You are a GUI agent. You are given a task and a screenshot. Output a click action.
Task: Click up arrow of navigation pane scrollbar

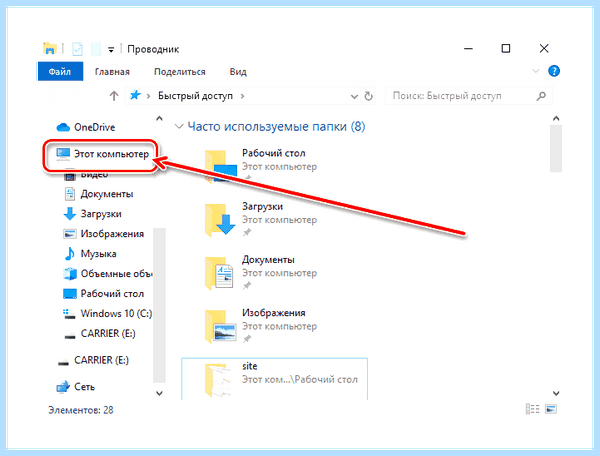tap(160, 119)
